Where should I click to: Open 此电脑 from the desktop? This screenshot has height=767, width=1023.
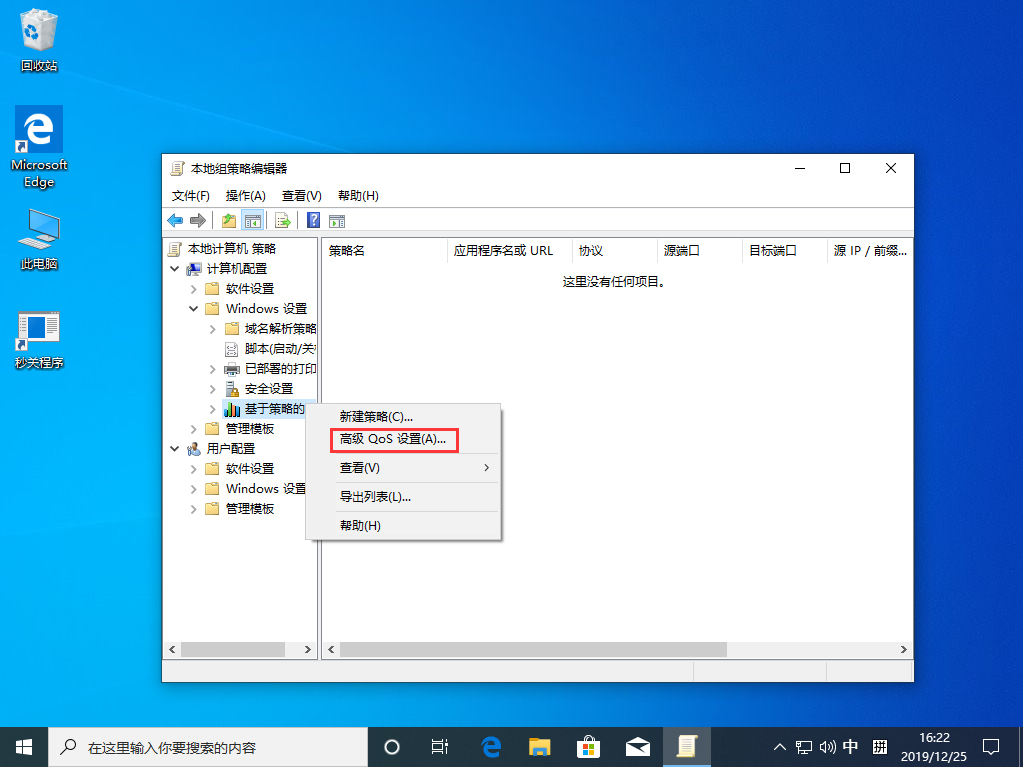click(x=38, y=228)
